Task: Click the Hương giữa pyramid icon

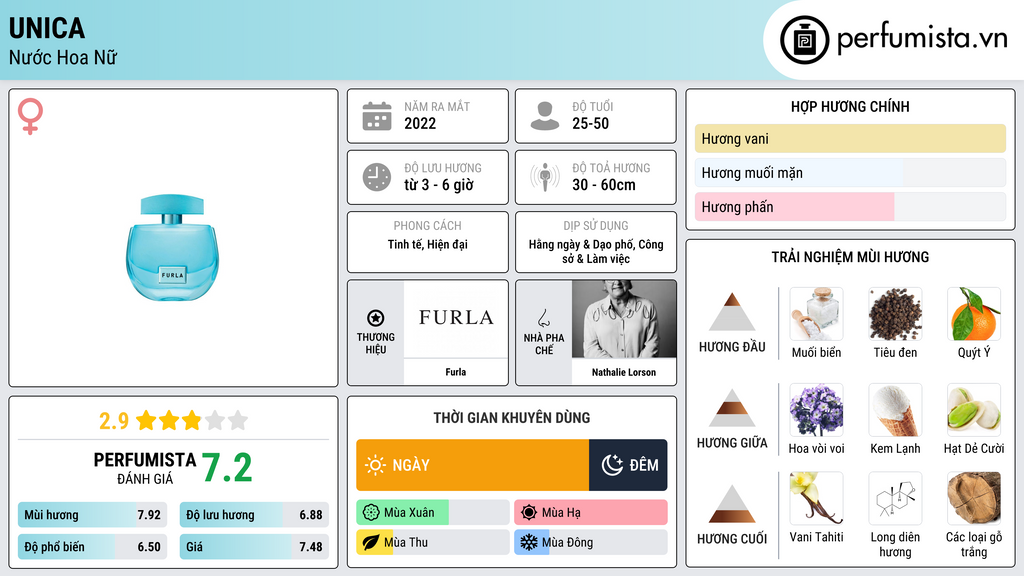Action: pos(732,408)
